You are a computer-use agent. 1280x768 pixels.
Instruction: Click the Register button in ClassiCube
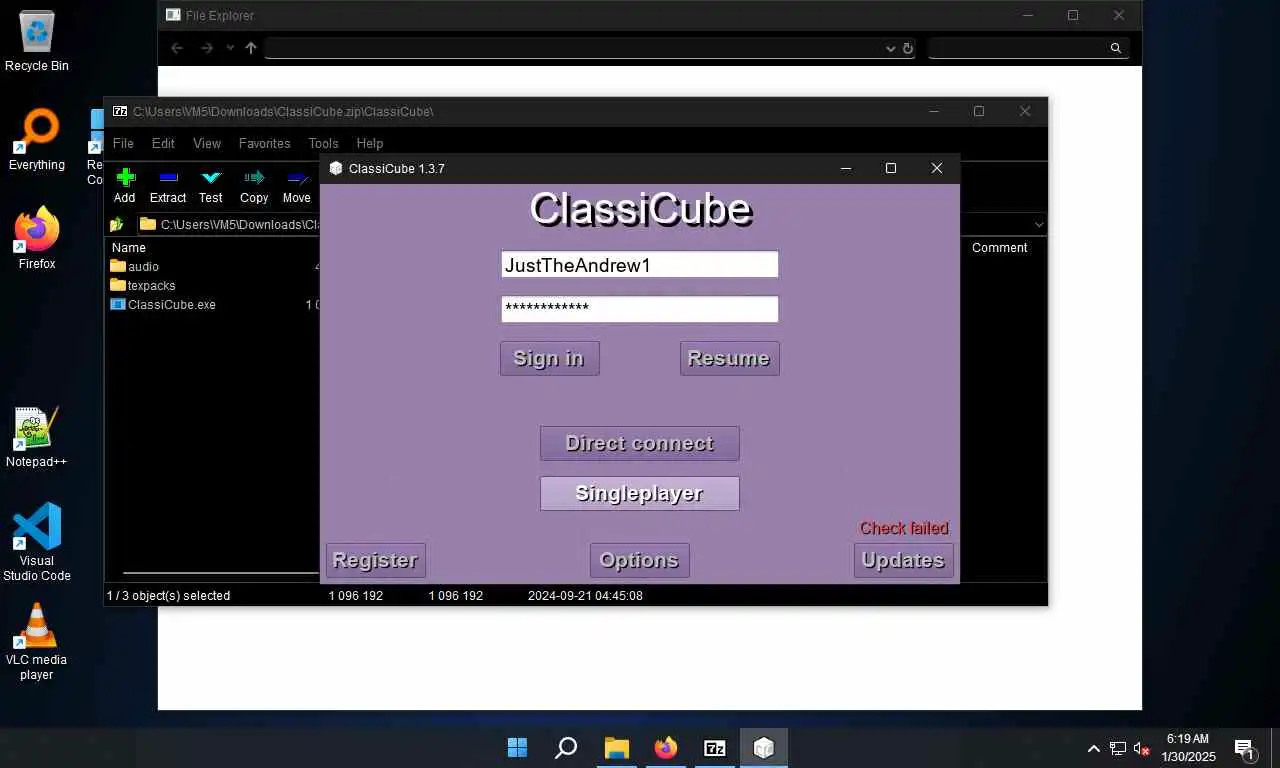(x=375, y=560)
